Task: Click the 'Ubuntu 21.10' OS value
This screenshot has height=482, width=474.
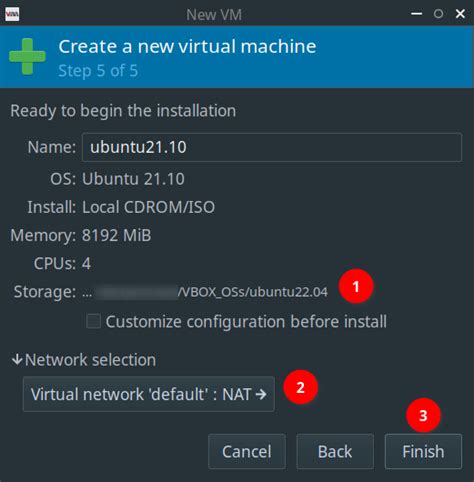Action: coord(133,179)
